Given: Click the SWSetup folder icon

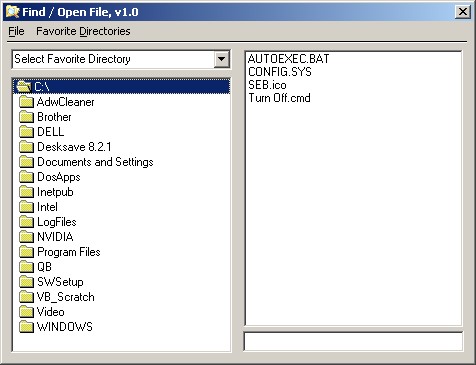Looking at the screenshot, I should [26, 282].
